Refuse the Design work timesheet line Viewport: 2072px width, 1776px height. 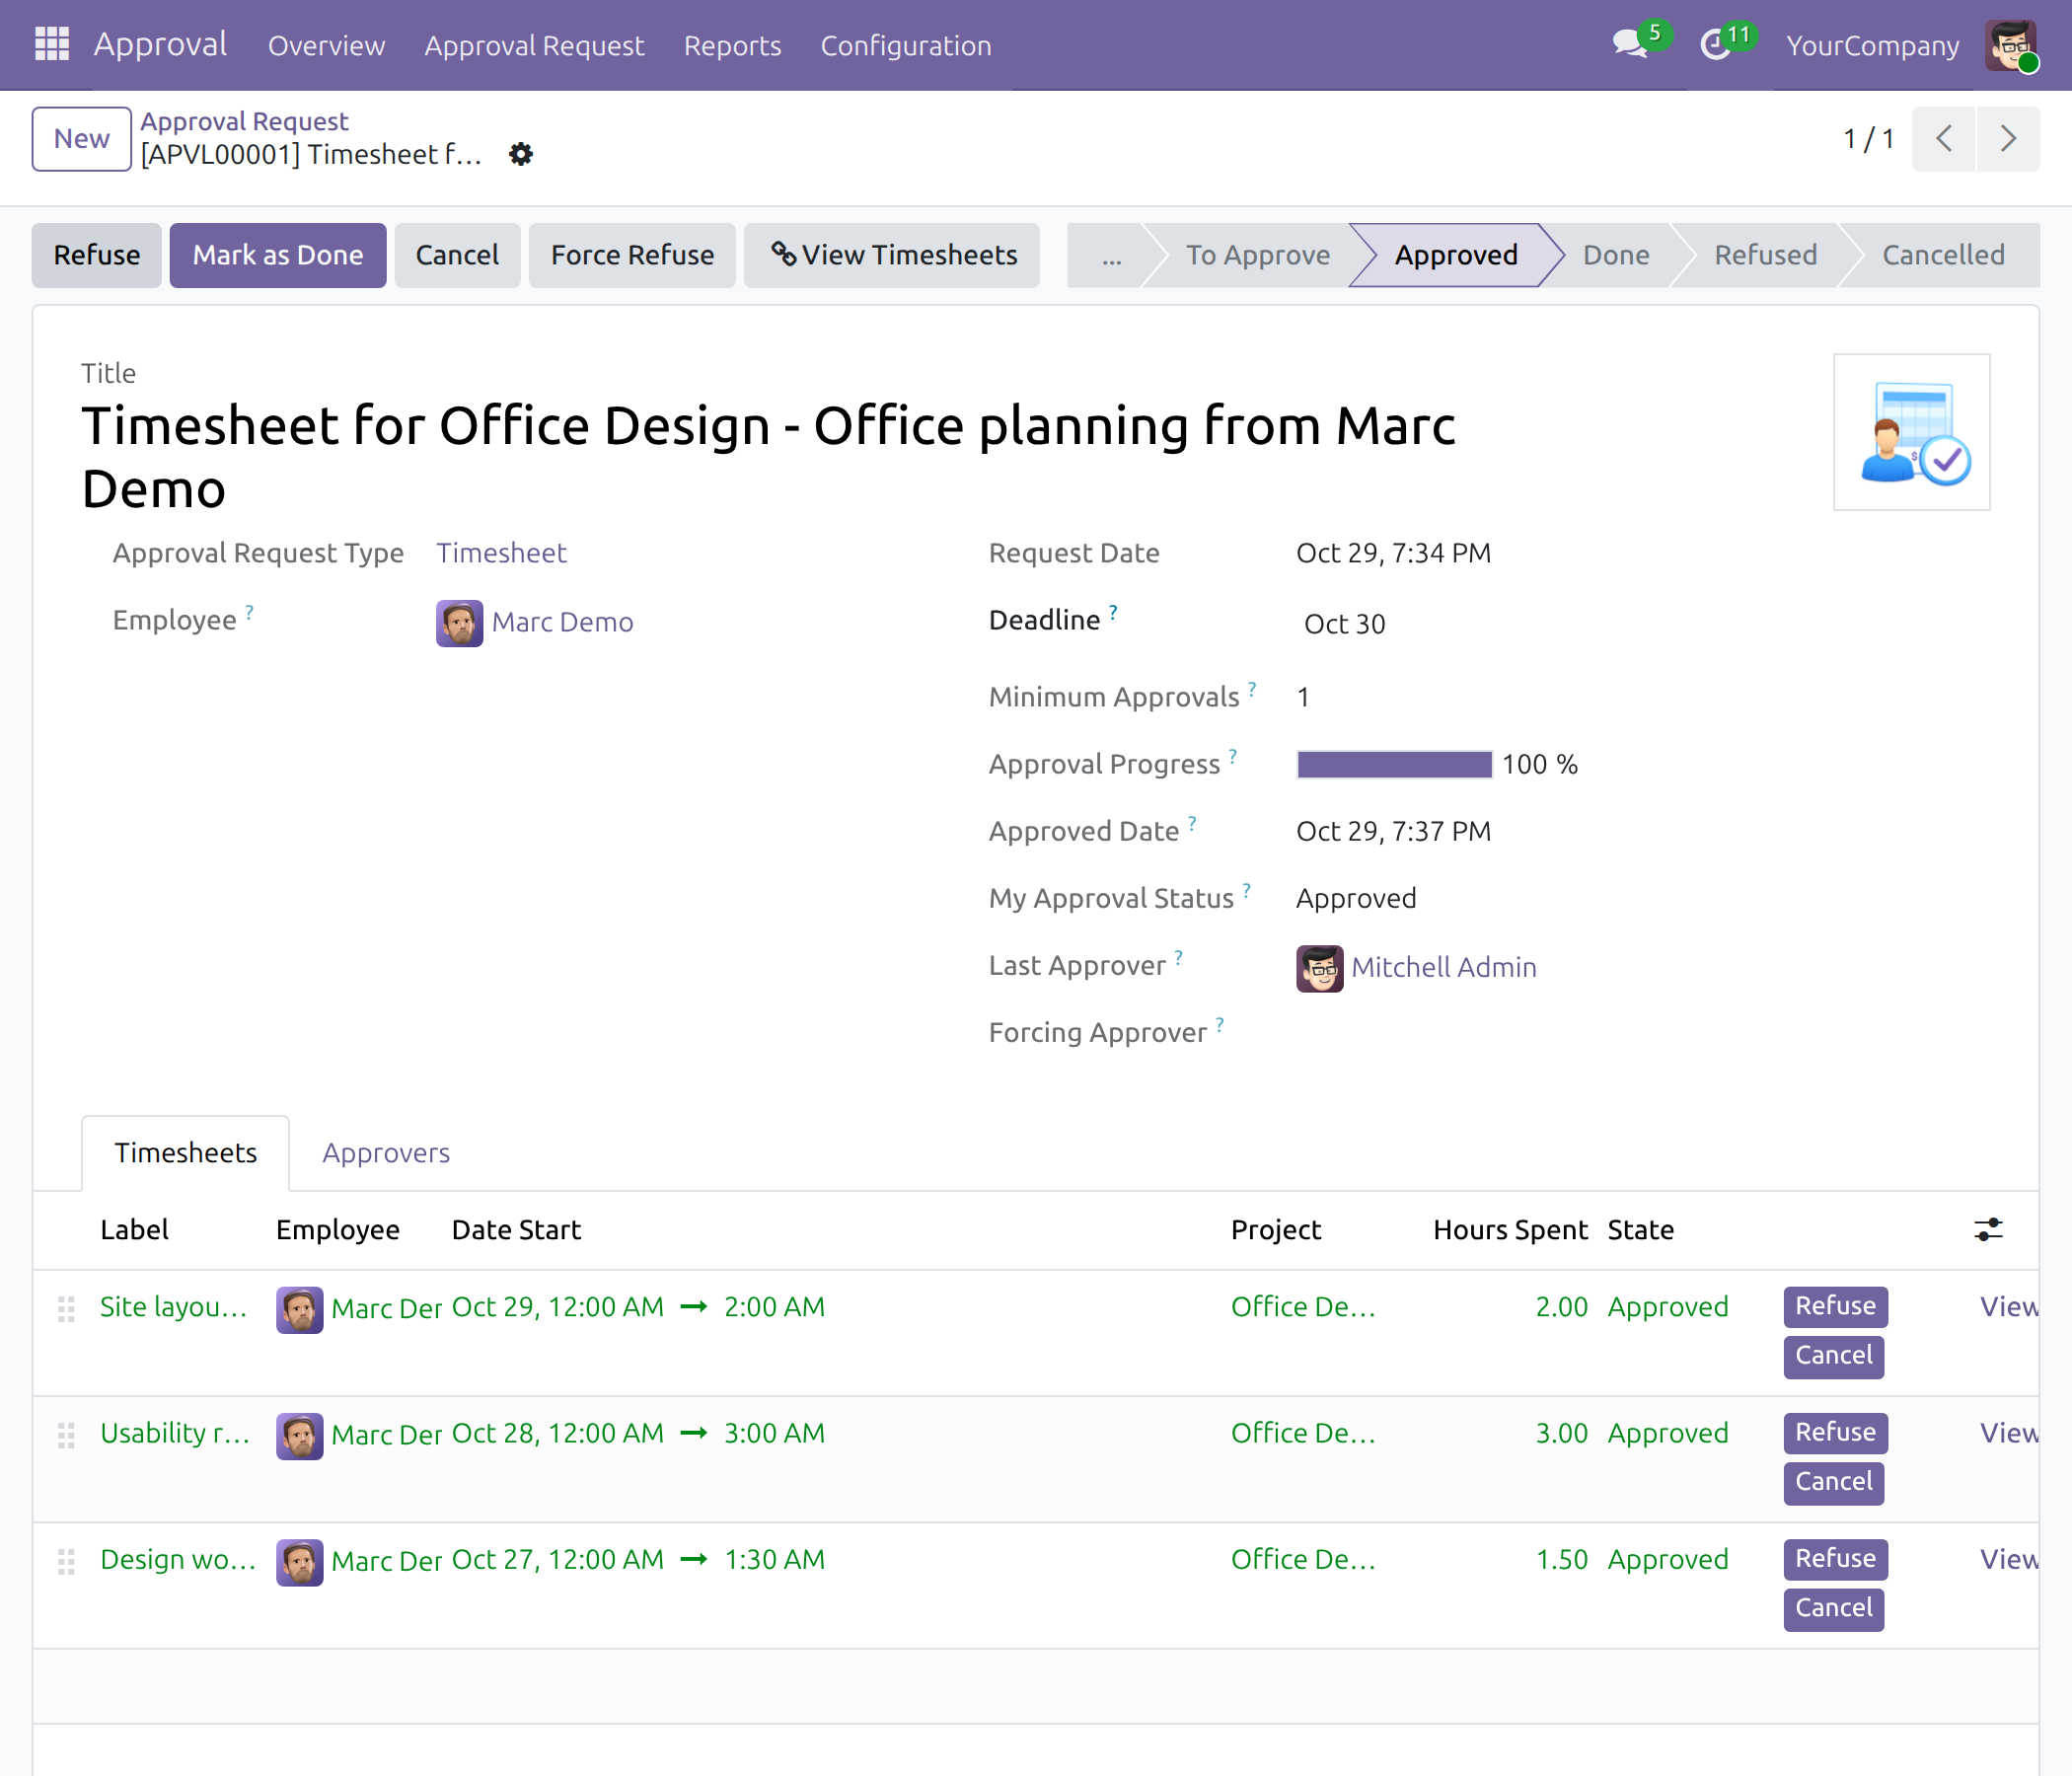point(1835,1558)
